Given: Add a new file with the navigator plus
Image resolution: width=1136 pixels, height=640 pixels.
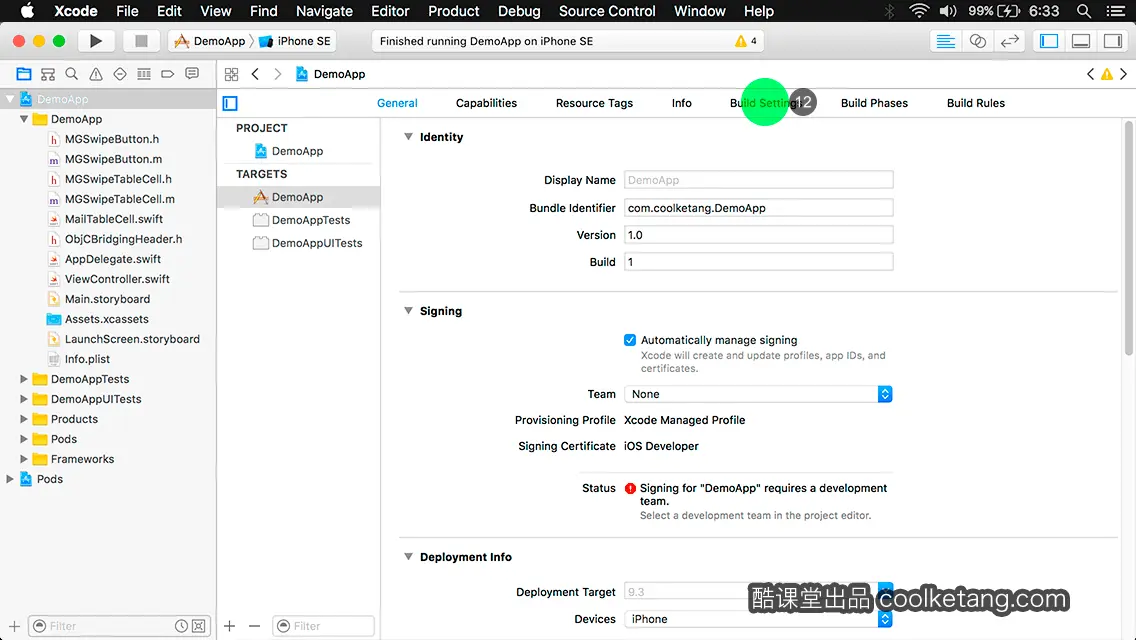Looking at the screenshot, I should click(14, 626).
